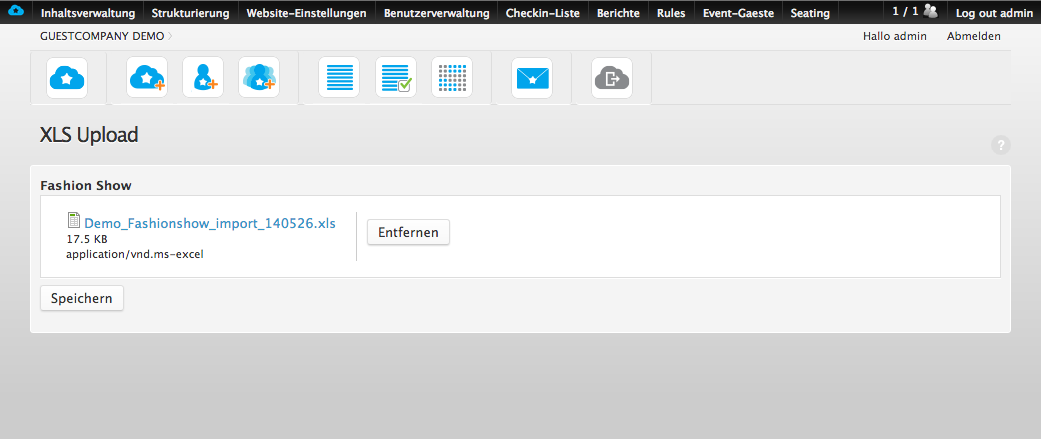Open the list with green checkmark icon

[x=396, y=78]
